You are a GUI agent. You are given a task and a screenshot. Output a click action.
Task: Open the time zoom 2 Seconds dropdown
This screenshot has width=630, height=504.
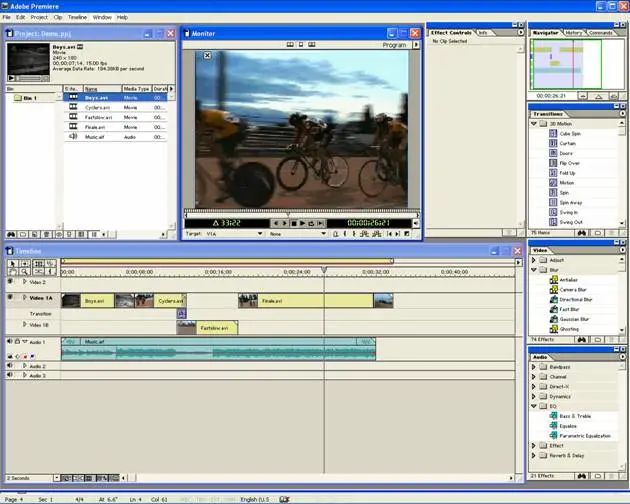coord(57,478)
